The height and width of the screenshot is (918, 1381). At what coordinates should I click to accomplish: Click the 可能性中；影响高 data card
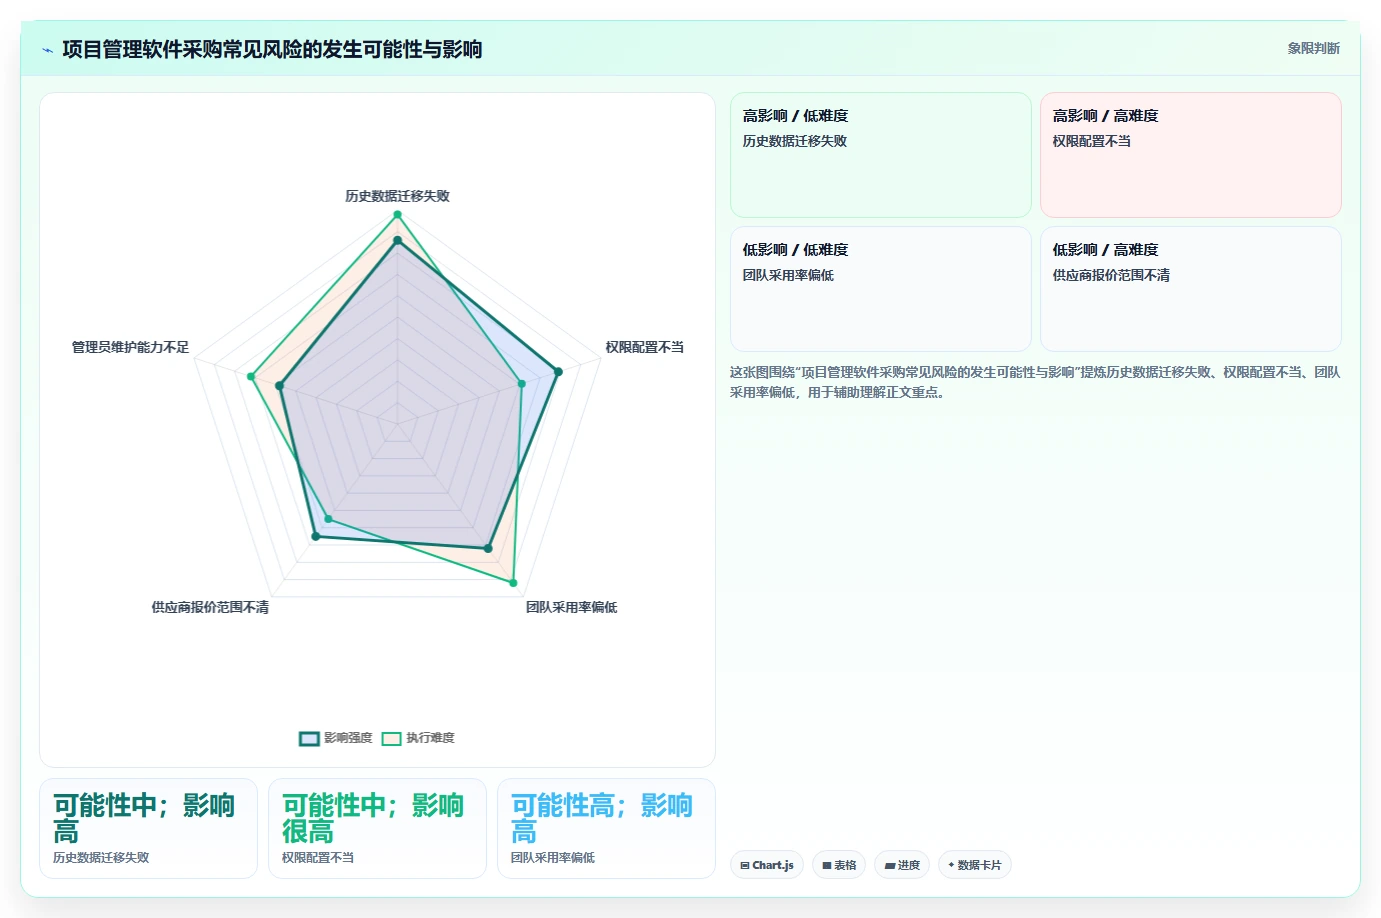pyautogui.click(x=148, y=828)
